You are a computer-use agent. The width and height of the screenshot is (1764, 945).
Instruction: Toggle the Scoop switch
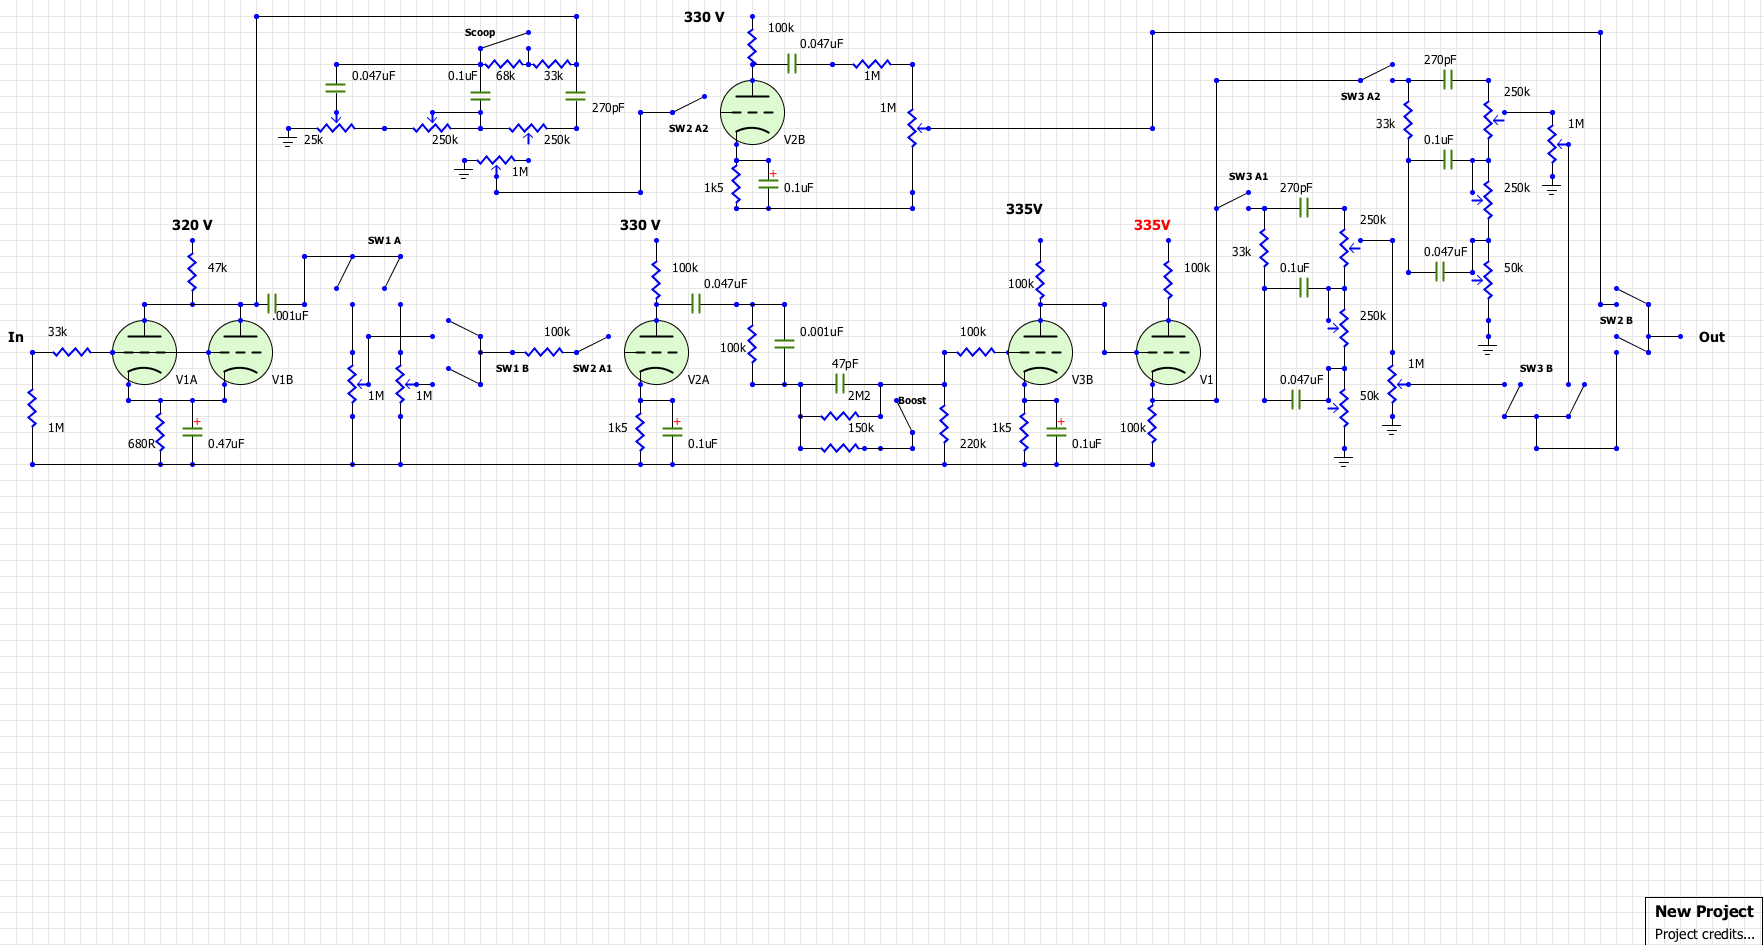[504, 40]
